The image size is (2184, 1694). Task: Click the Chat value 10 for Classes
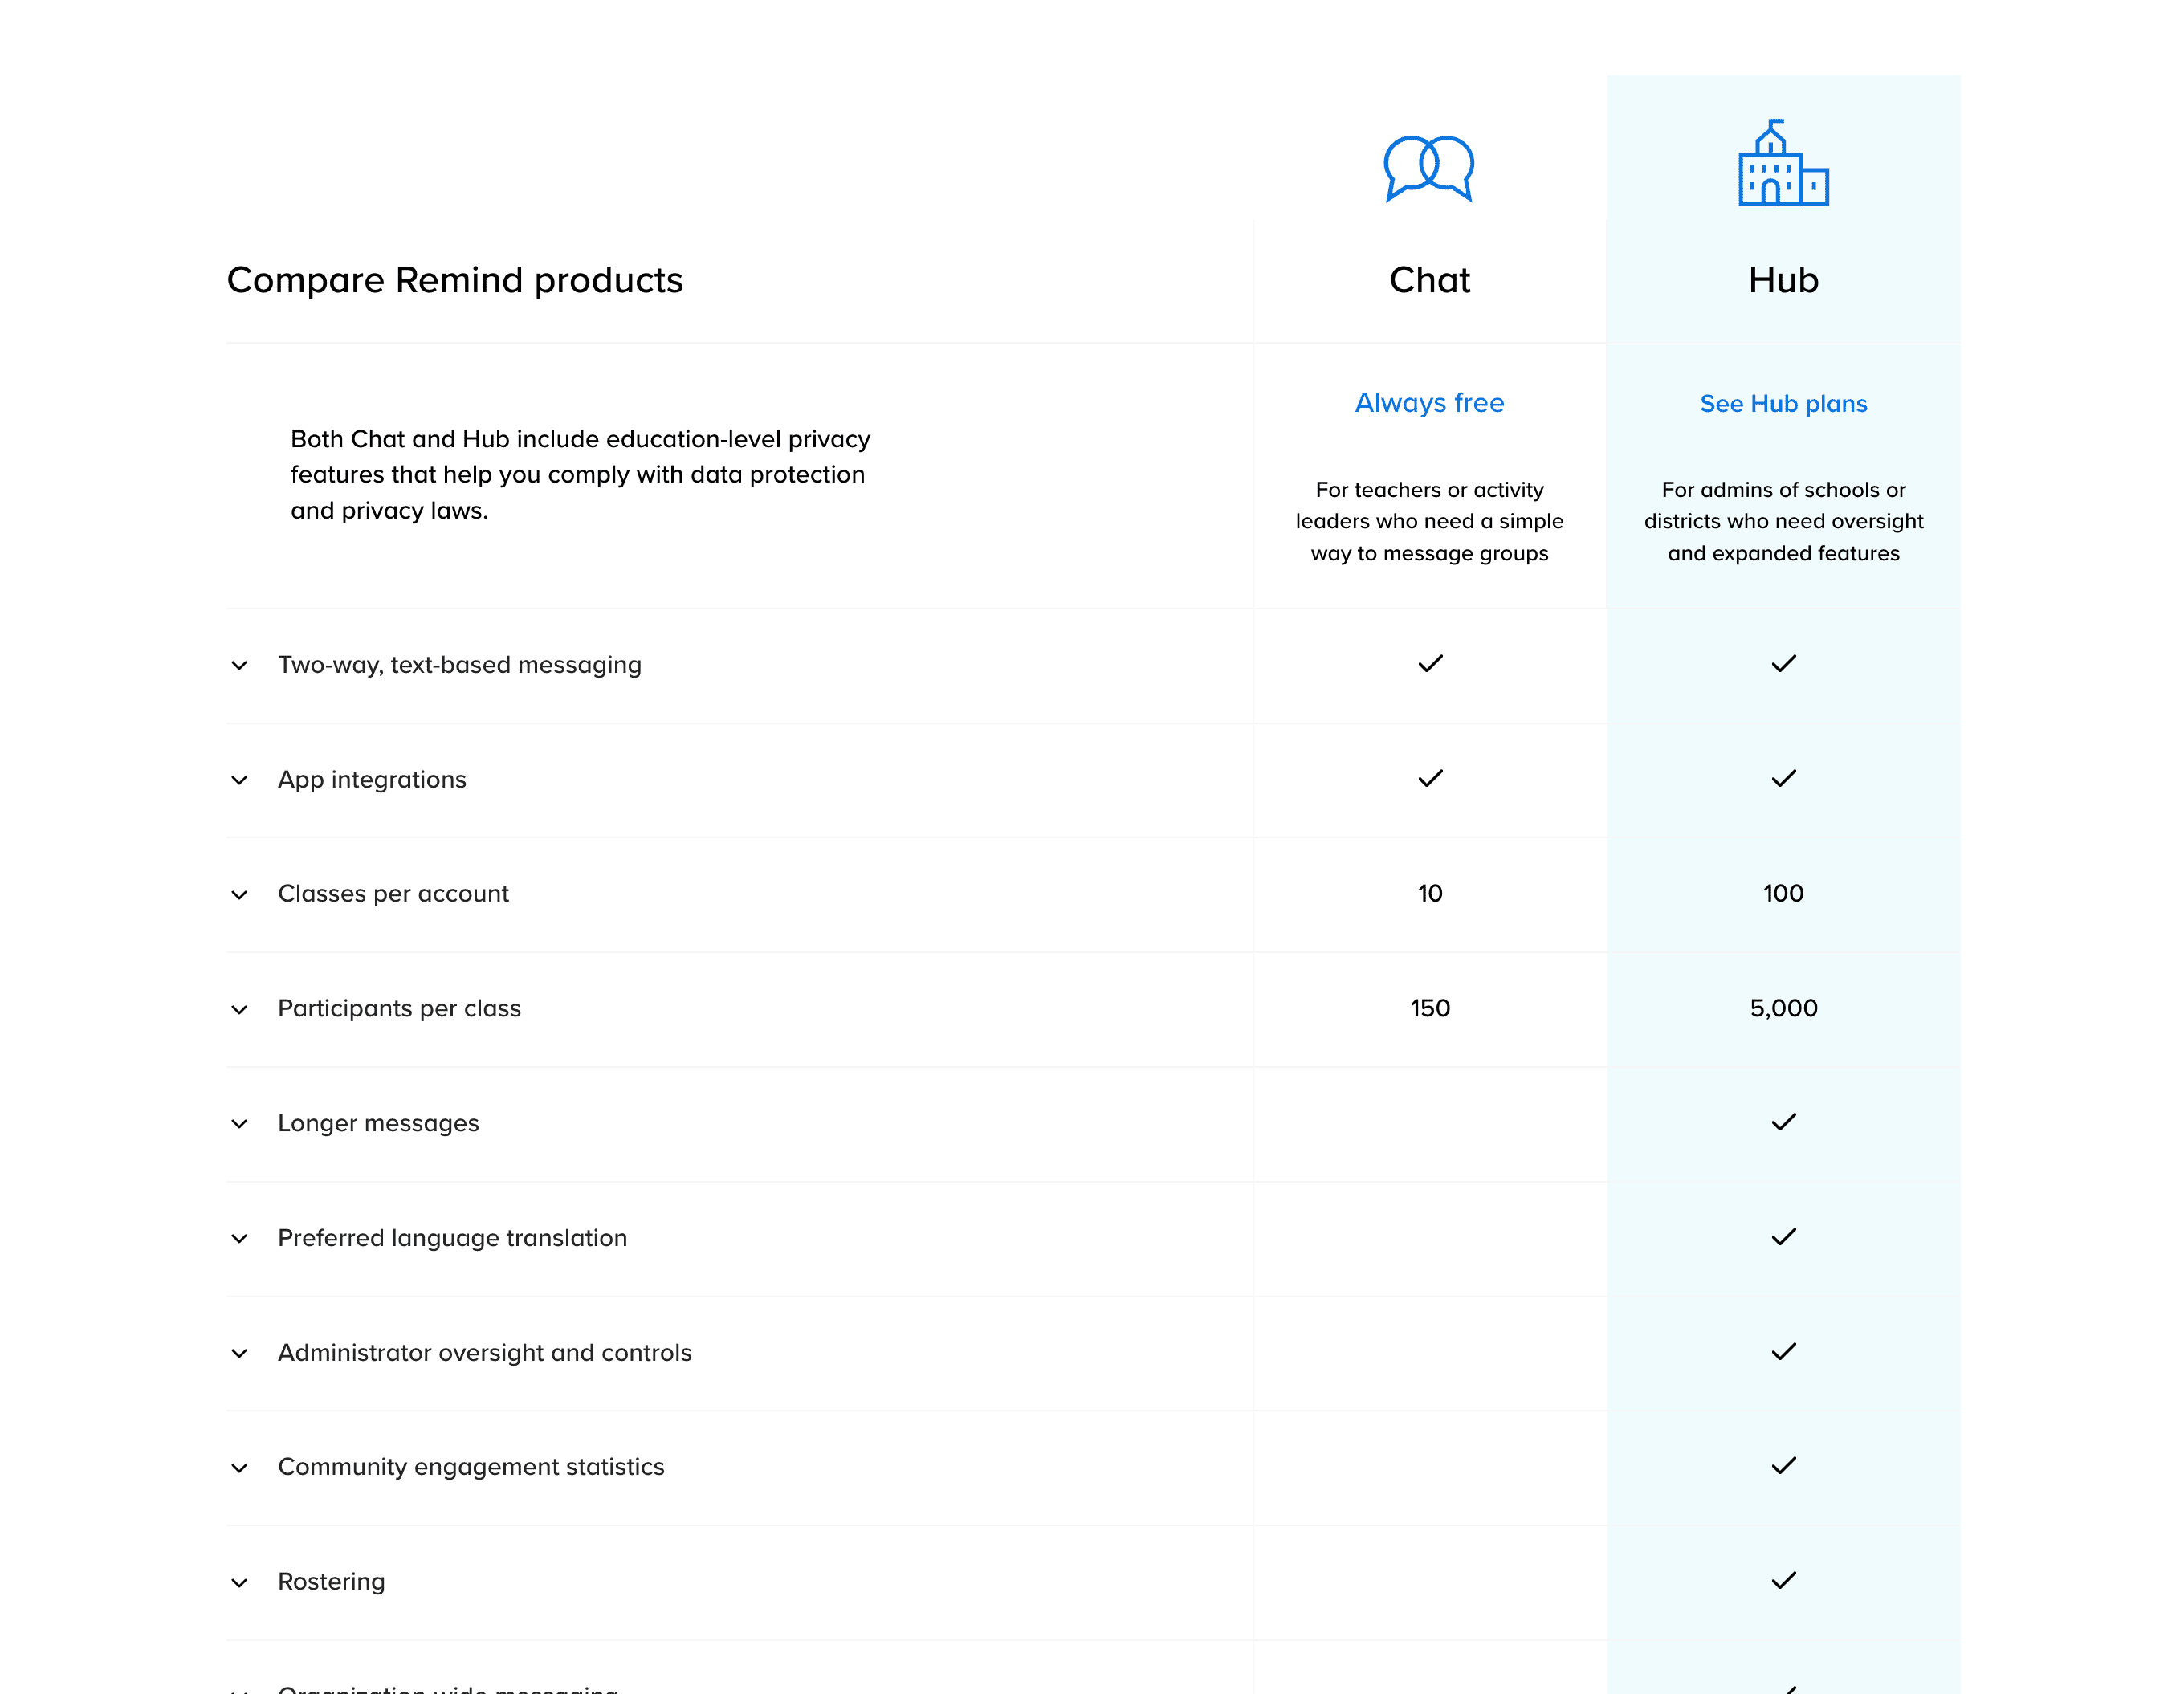(1430, 894)
